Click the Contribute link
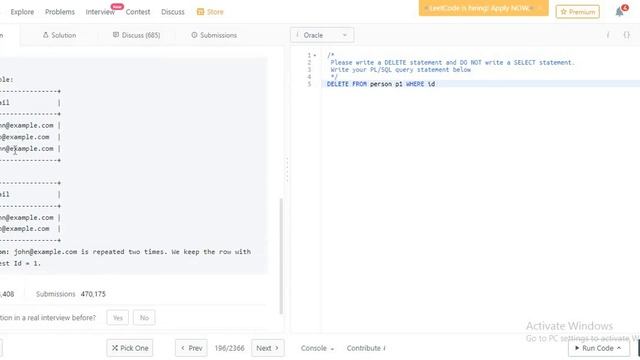The width and height of the screenshot is (640, 360). [366, 348]
